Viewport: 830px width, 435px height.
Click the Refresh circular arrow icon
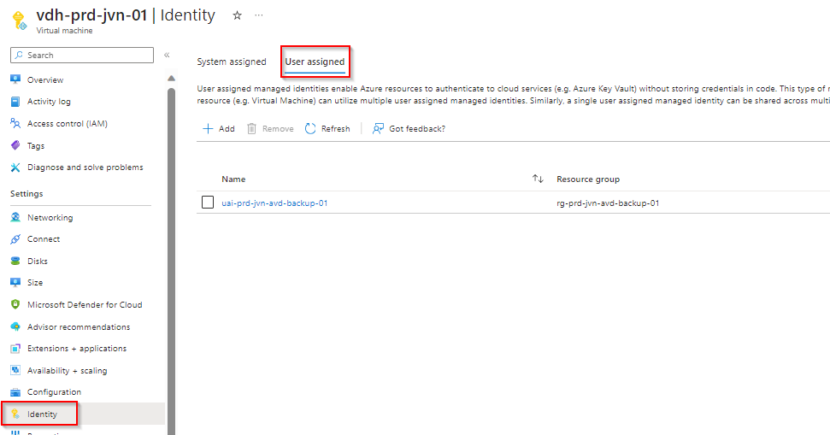point(310,129)
